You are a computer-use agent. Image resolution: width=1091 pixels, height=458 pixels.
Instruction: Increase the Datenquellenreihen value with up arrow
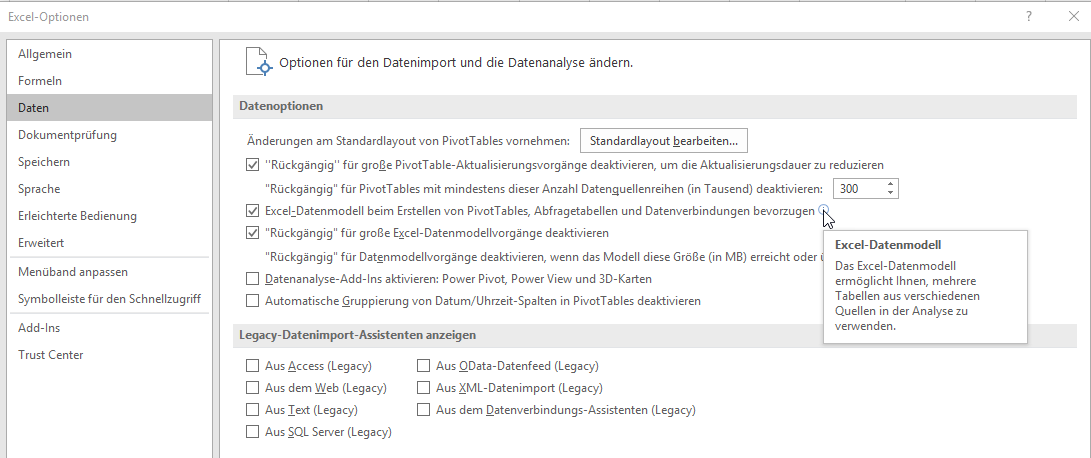tap(889, 183)
